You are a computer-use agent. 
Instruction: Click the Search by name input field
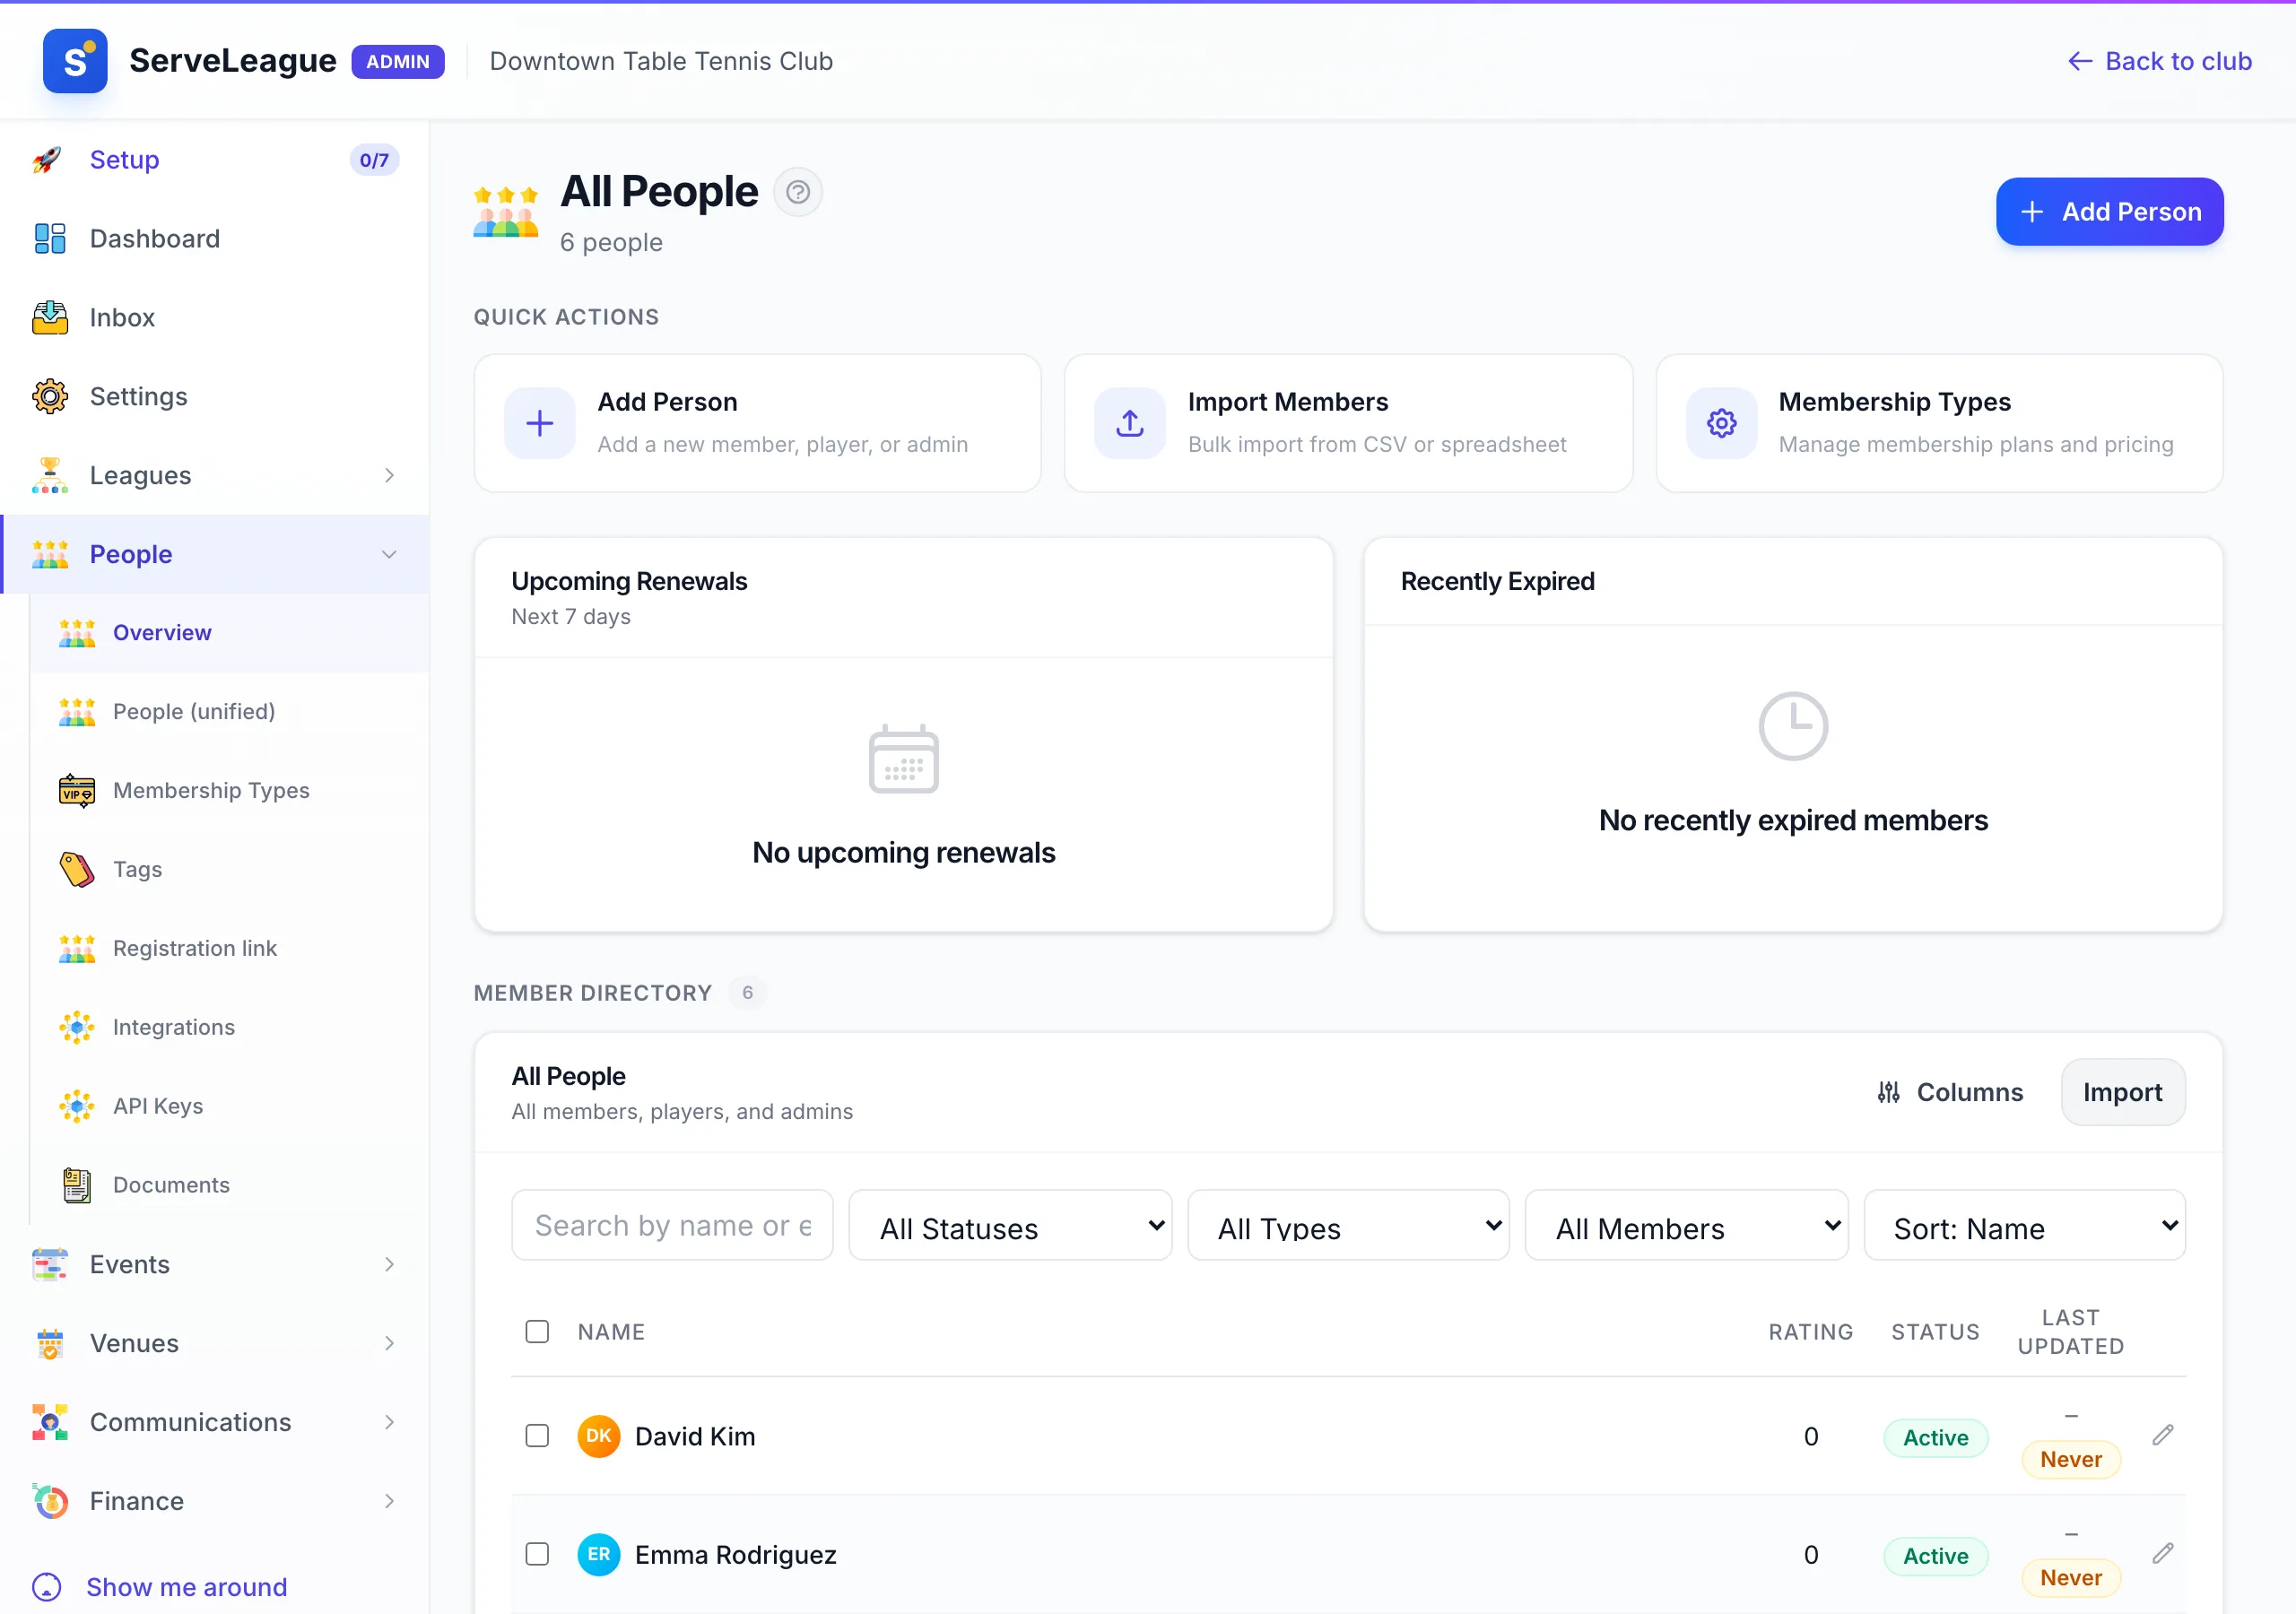click(672, 1226)
